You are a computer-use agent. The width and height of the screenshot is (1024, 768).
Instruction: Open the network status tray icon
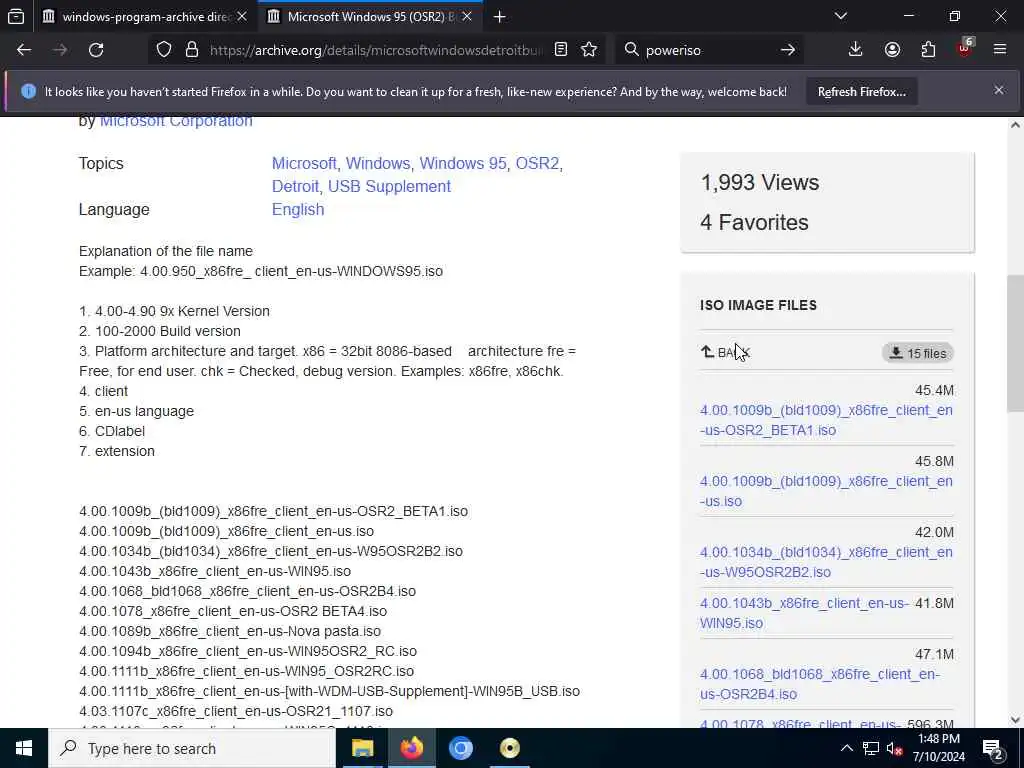tap(871, 748)
